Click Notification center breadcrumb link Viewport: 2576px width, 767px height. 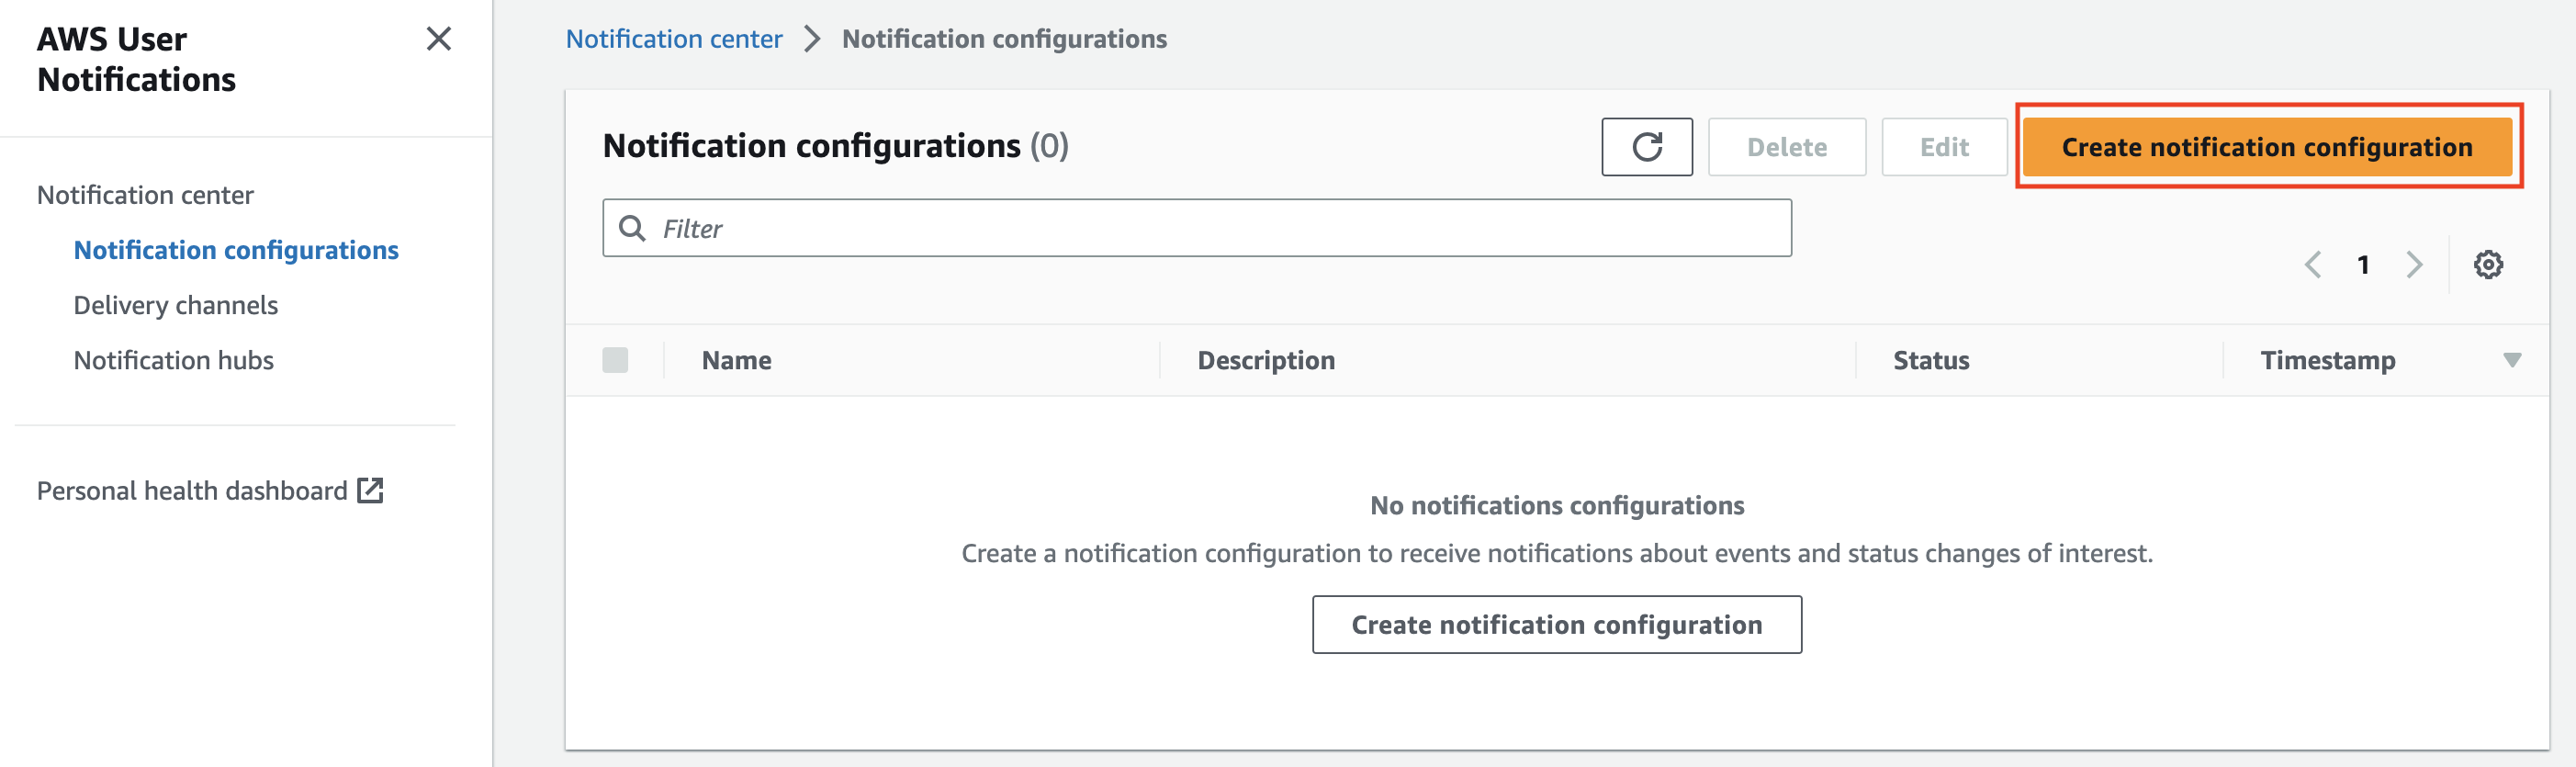(674, 39)
